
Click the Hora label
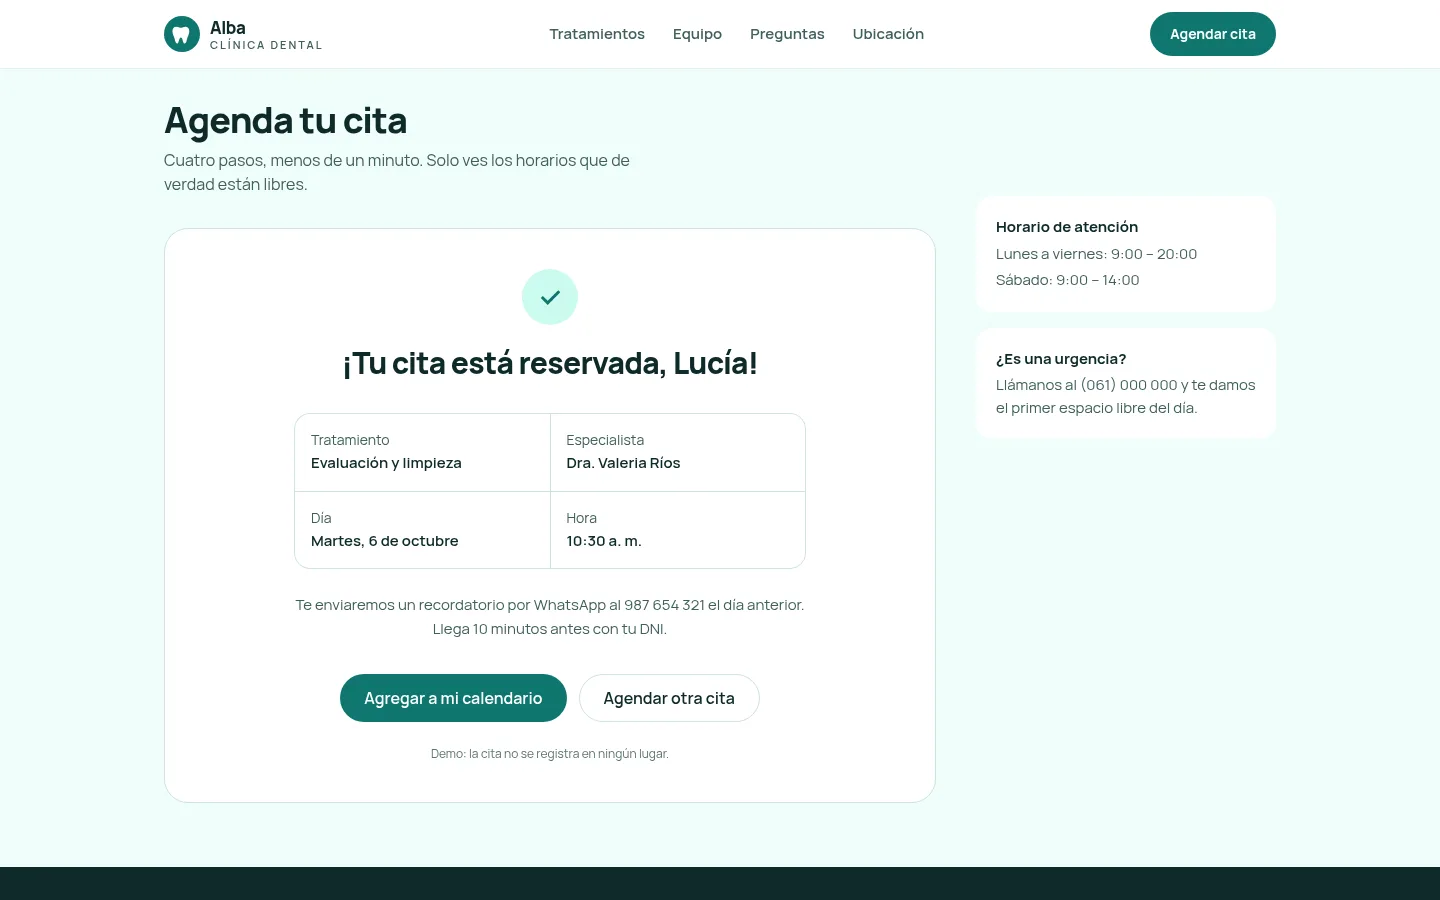(581, 518)
